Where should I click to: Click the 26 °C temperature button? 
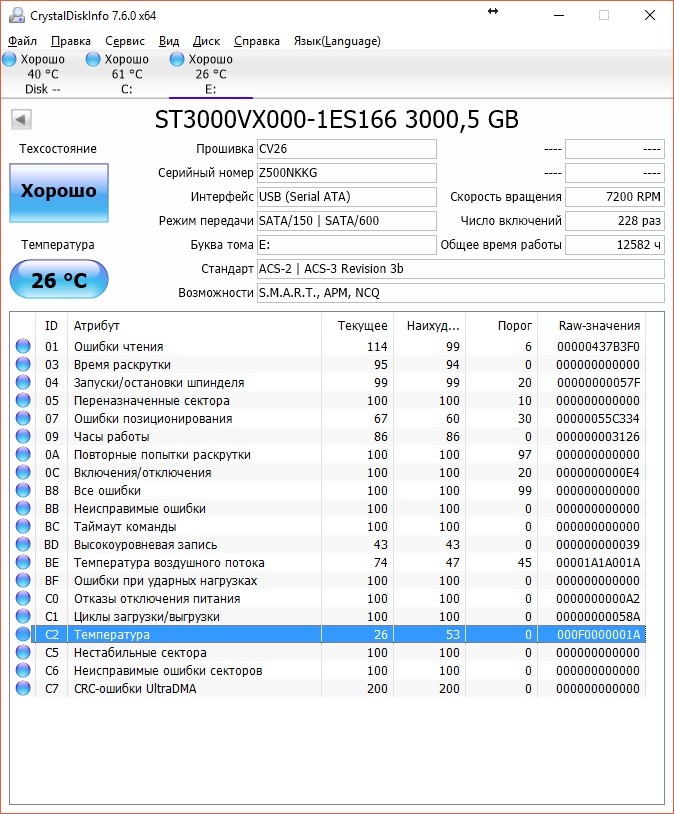pyautogui.click(x=59, y=279)
